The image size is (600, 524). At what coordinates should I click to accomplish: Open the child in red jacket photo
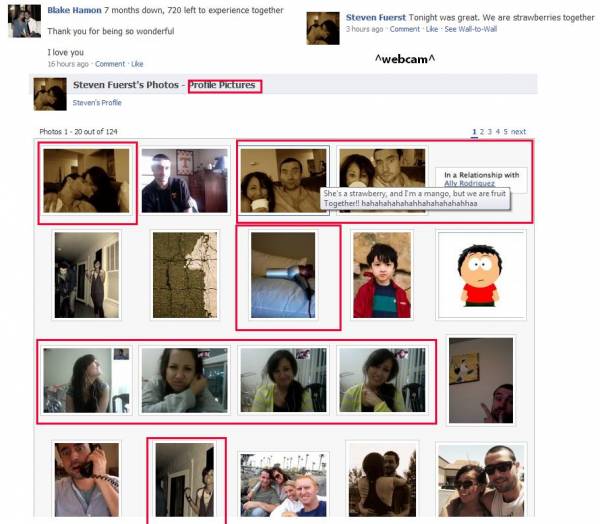pyautogui.click(x=381, y=275)
